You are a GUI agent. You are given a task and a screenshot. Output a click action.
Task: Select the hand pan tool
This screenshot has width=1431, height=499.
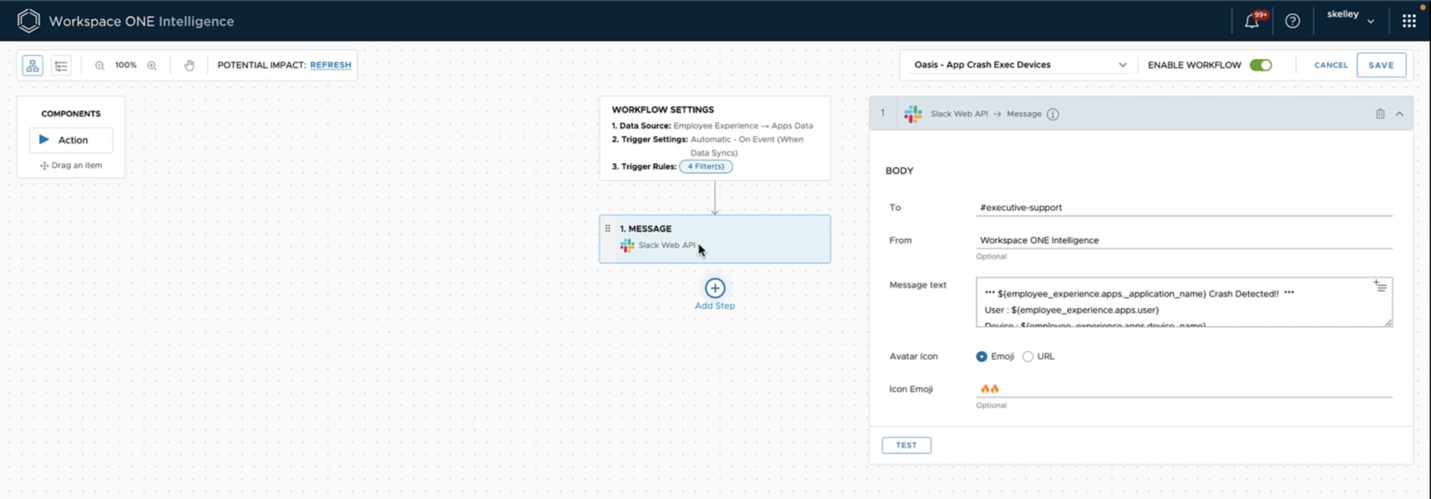[189, 66]
